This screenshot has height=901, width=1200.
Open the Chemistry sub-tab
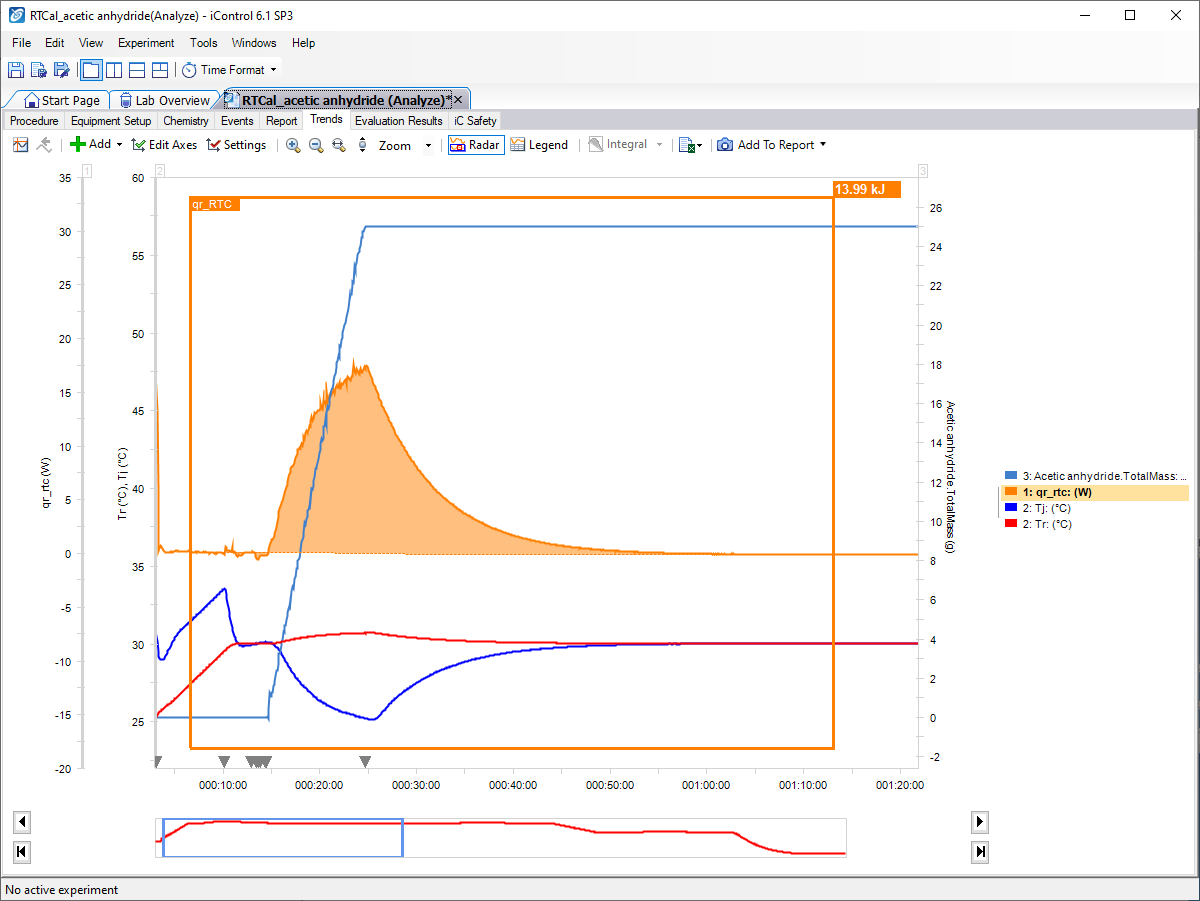tap(186, 121)
